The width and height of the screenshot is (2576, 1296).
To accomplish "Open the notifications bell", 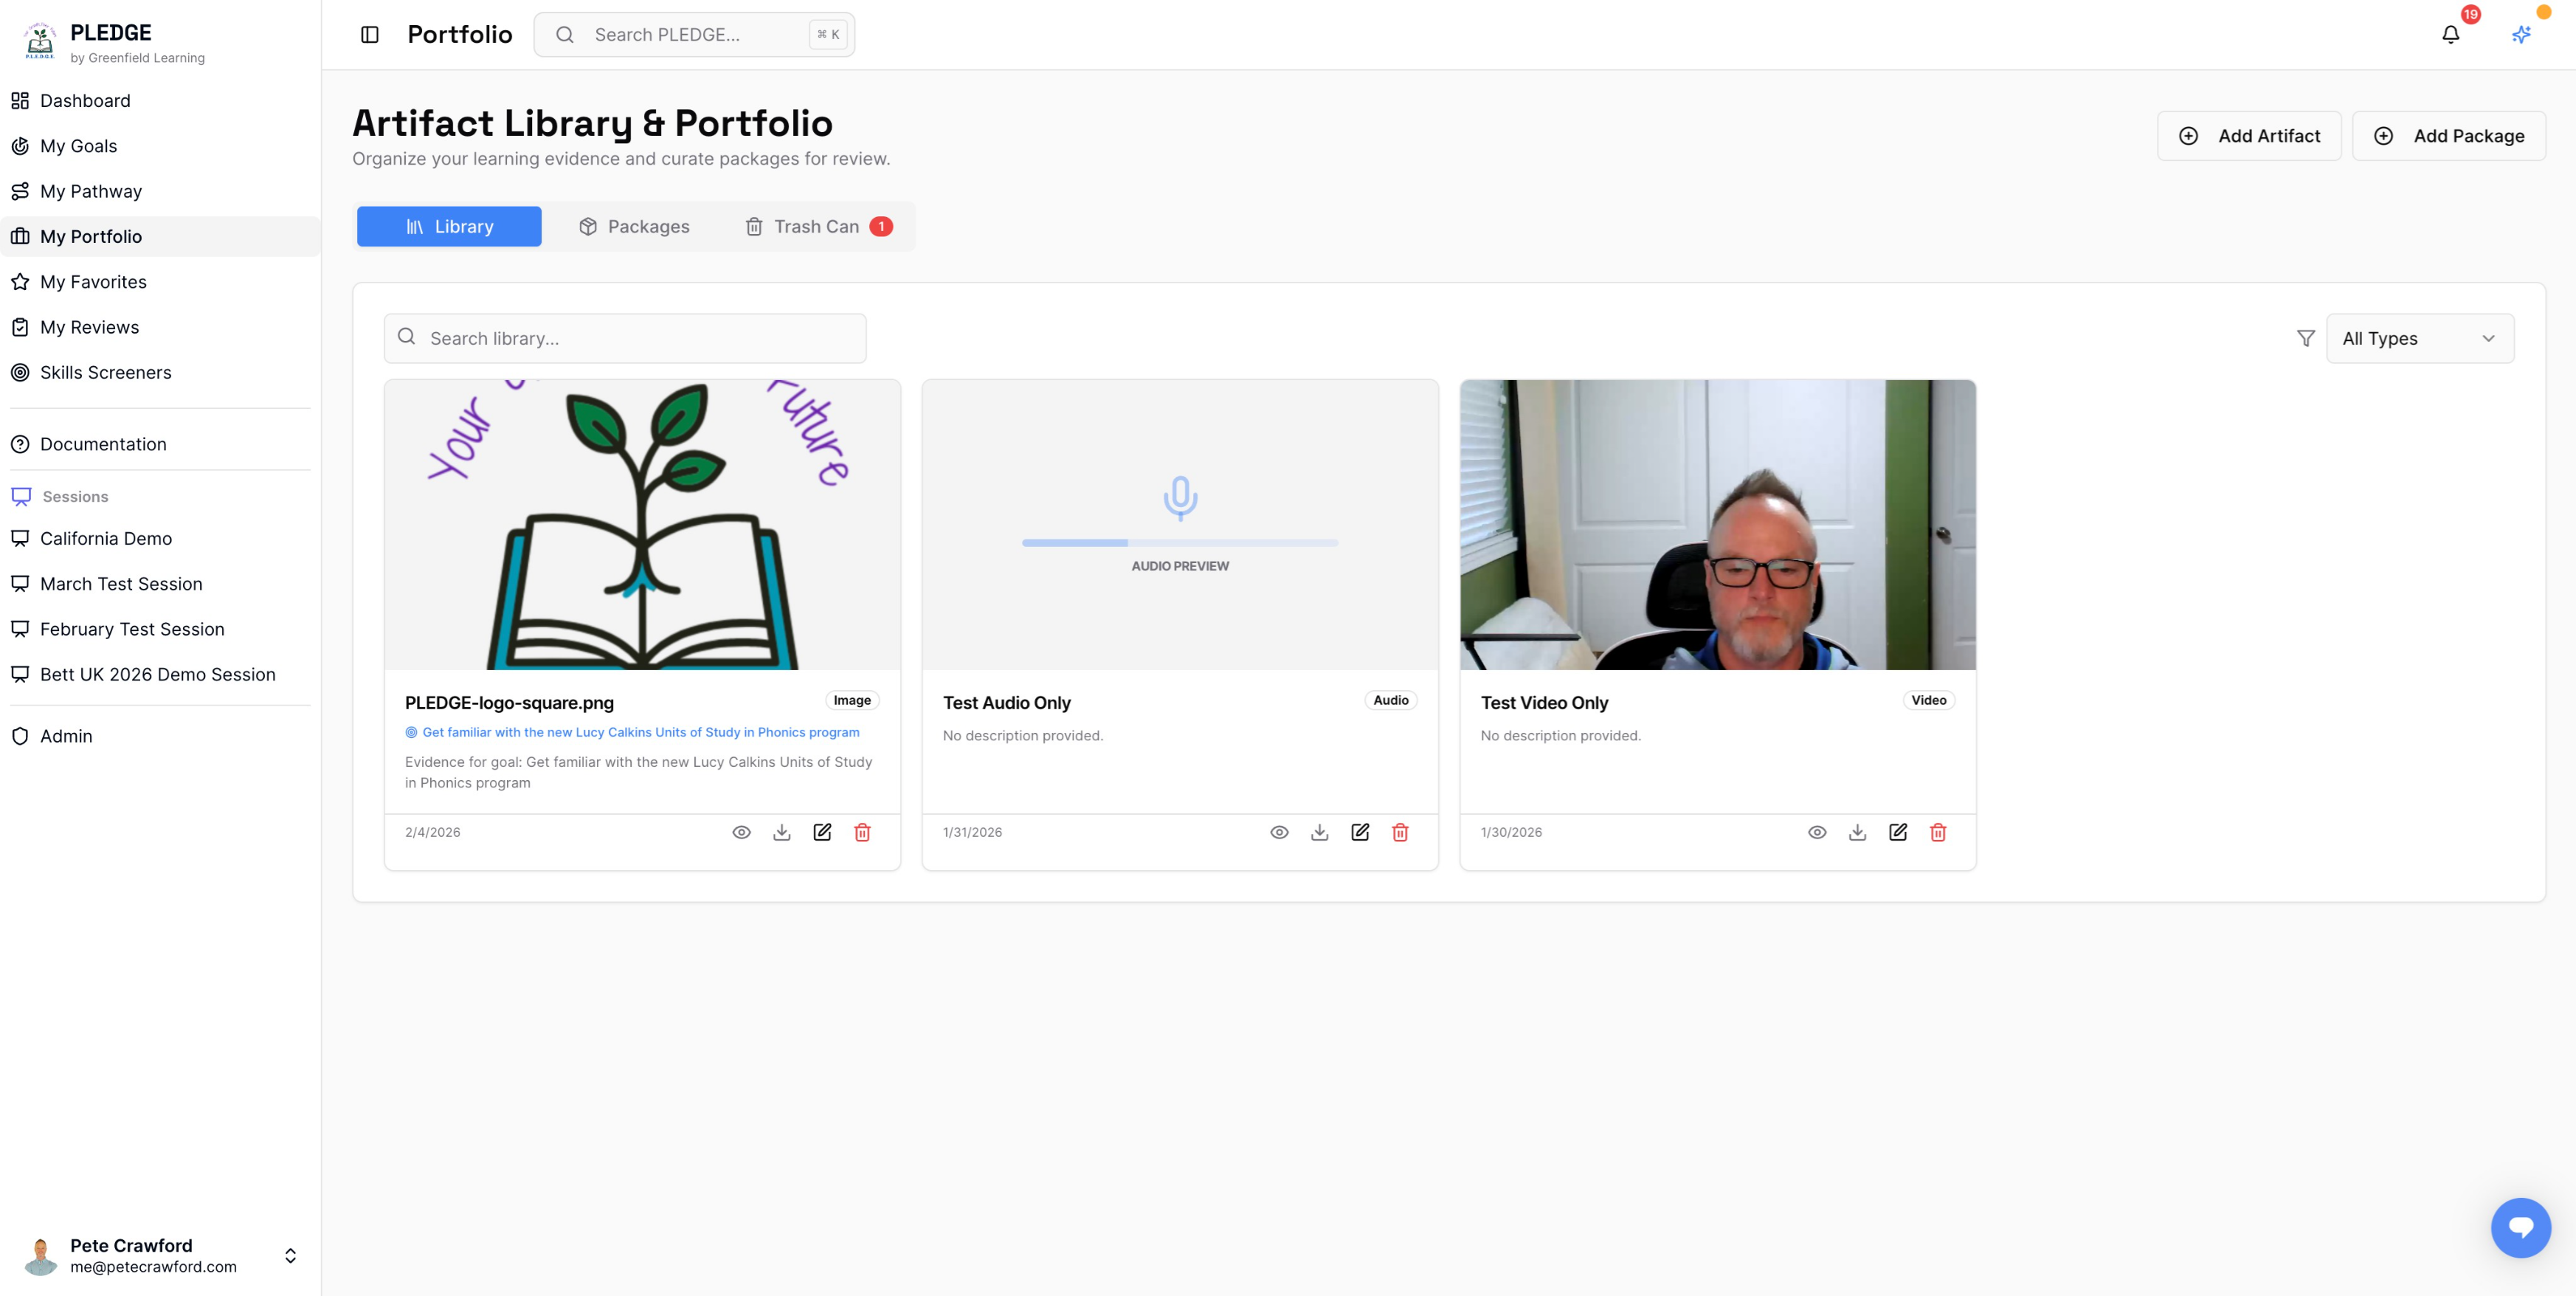I will click(x=2450, y=34).
